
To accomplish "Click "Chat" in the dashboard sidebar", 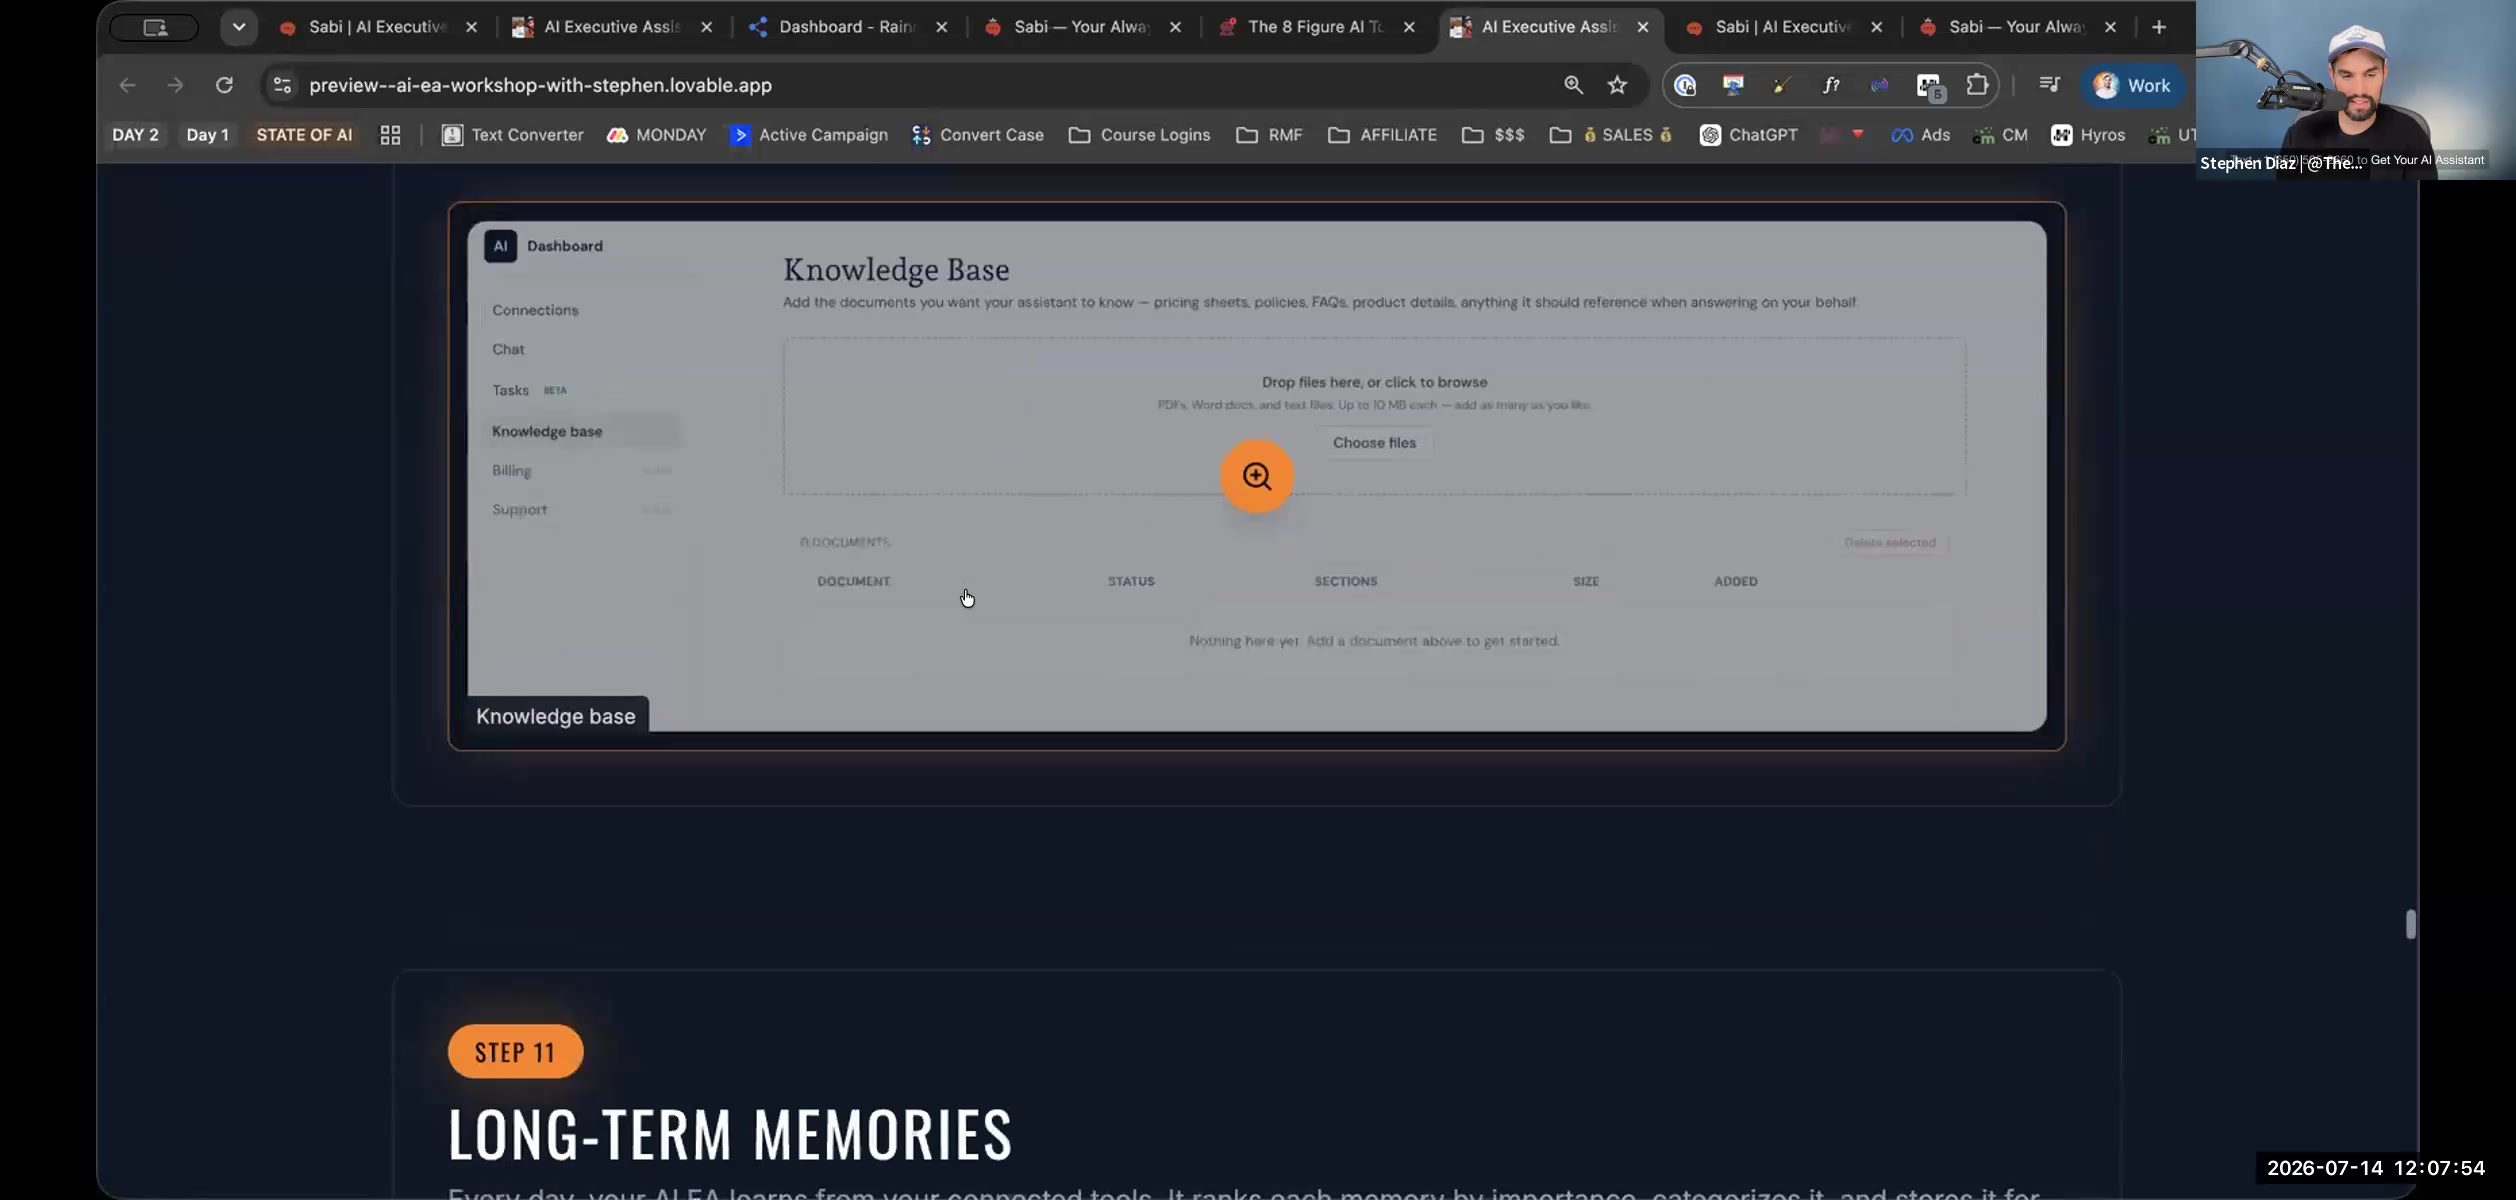I will tap(508, 349).
